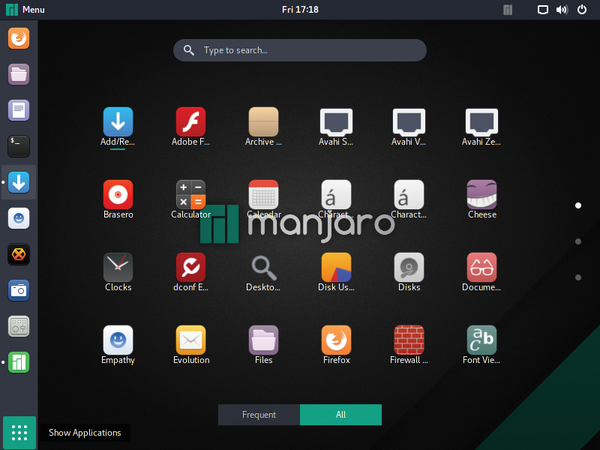The width and height of the screenshot is (600, 450).
Task: Open Font Viewer
Action: pos(481,340)
